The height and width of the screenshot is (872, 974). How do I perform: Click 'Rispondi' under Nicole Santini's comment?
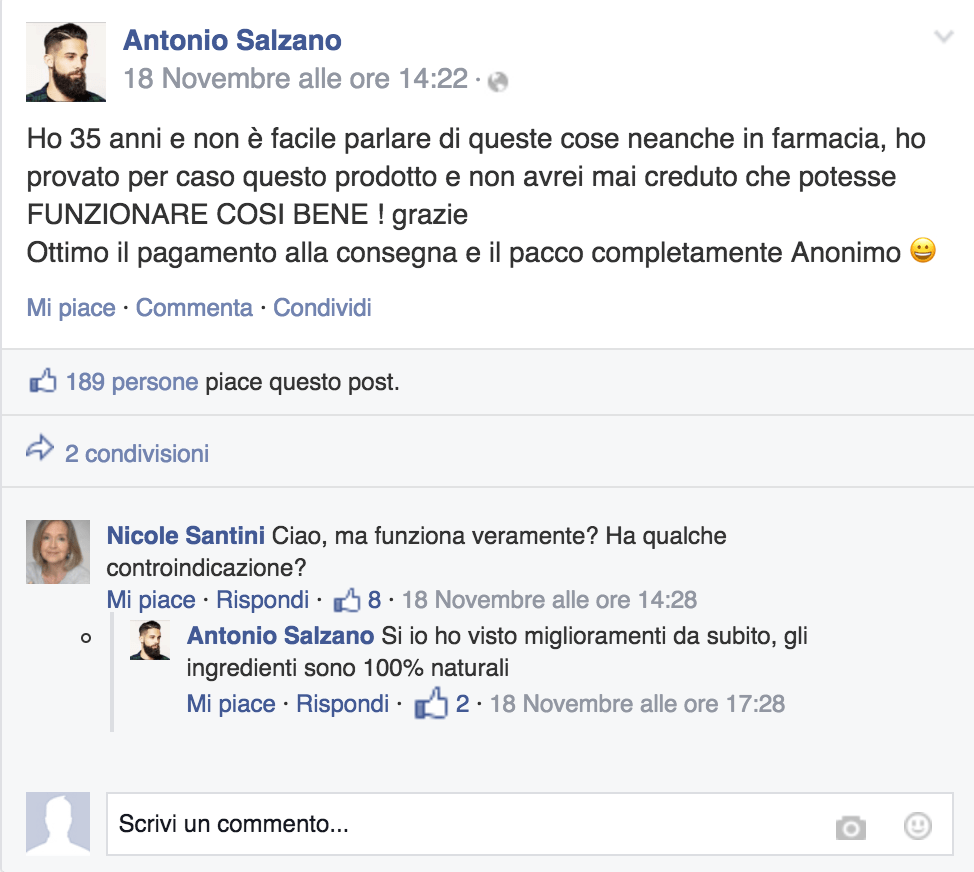(x=263, y=600)
